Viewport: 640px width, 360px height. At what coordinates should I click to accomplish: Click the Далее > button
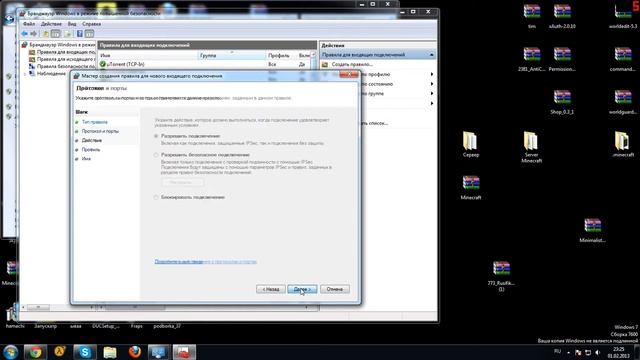point(302,289)
